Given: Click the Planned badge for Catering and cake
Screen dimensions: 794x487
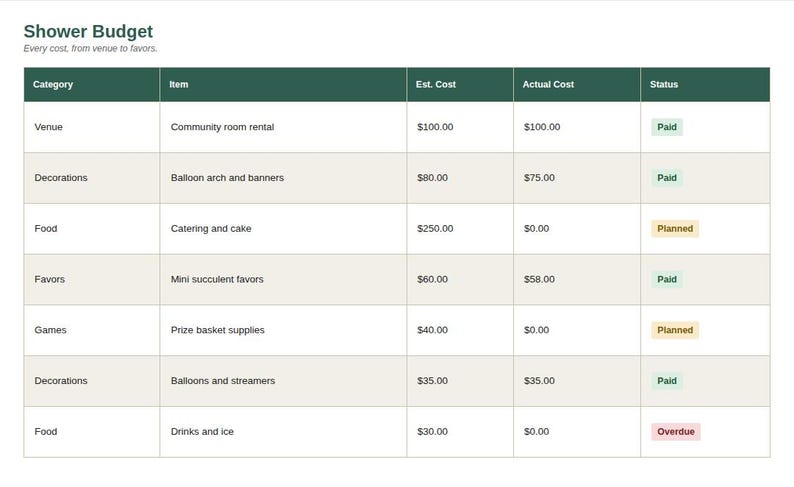Looking at the screenshot, I should click(675, 229).
